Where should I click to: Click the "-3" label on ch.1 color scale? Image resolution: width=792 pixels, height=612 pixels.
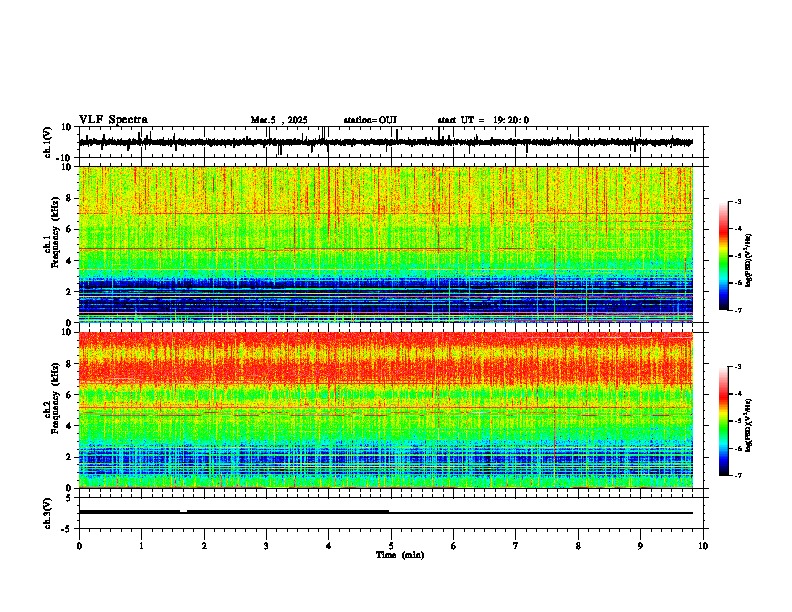[737, 202]
